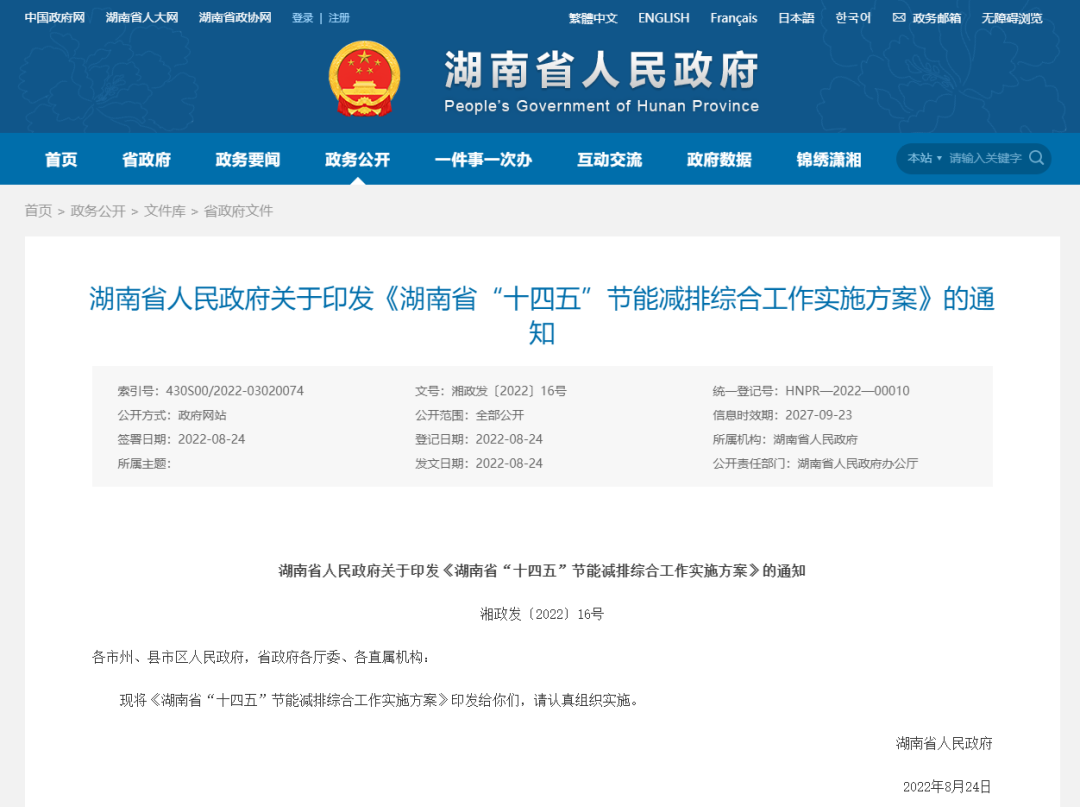Screen dimensions: 1080x807
Task: Open the 互动交流 navigation menu
Action: (610, 159)
